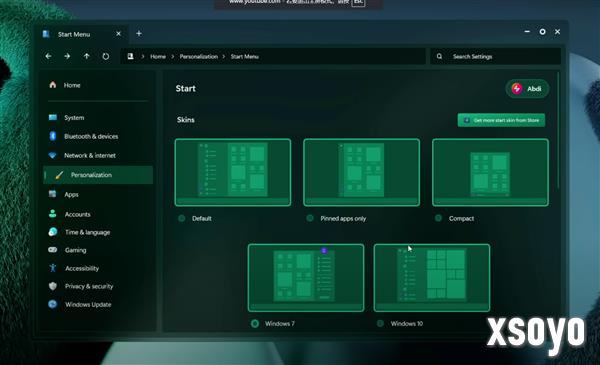Screen dimensions: 600x365
Task: Click the Bluetooth icon in the sidebar
Action: pyautogui.click(x=53, y=136)
